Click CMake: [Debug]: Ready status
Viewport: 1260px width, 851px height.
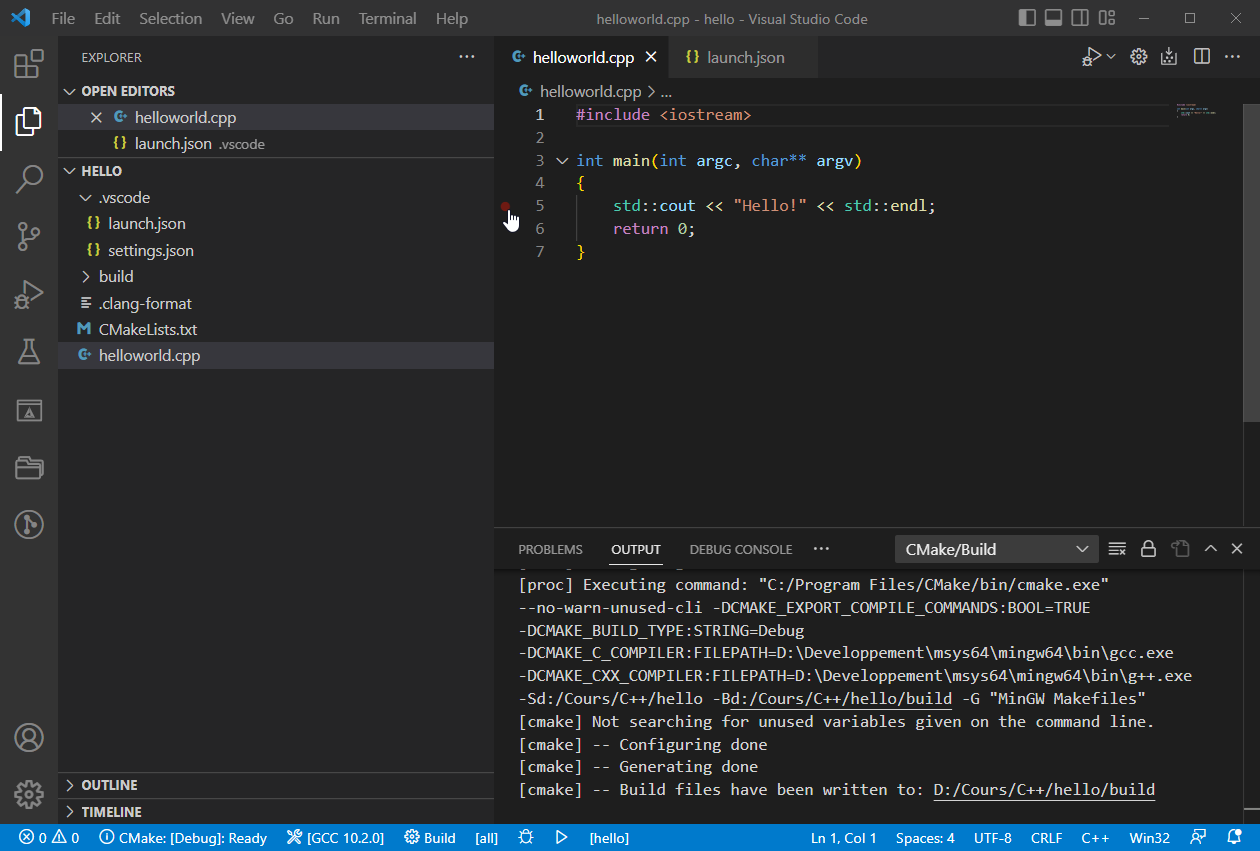183,838
